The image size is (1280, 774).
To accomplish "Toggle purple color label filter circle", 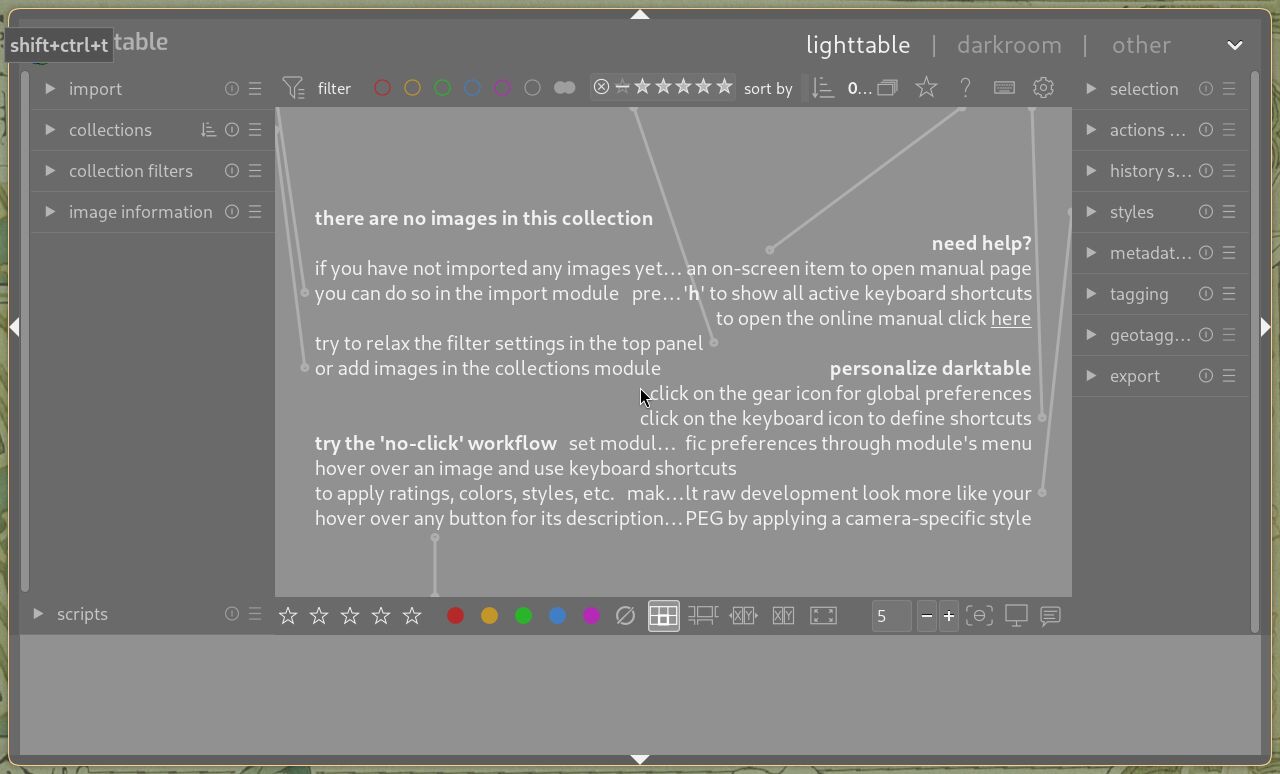I will tap(502, 88).
